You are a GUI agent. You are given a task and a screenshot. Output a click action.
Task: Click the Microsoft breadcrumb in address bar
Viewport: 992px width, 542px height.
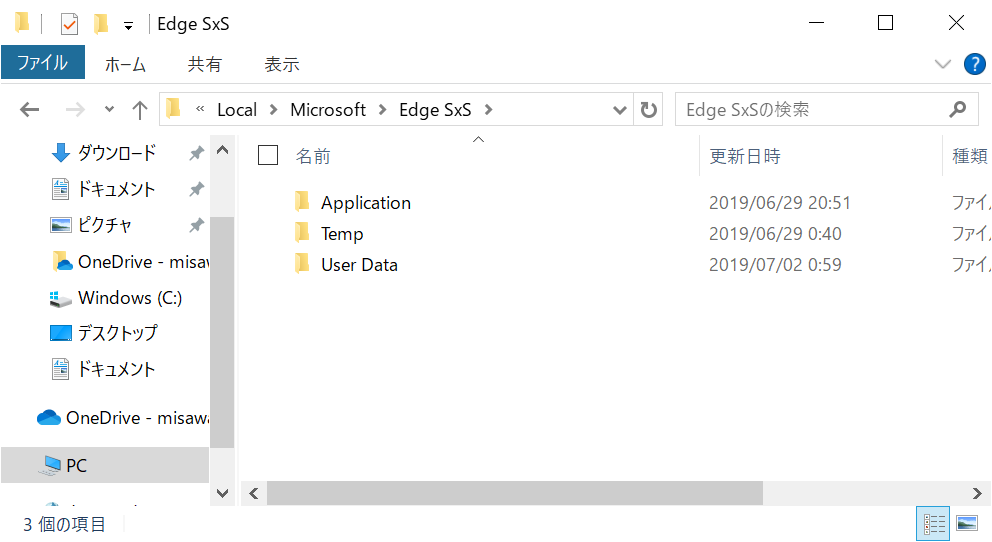point(328,110)
